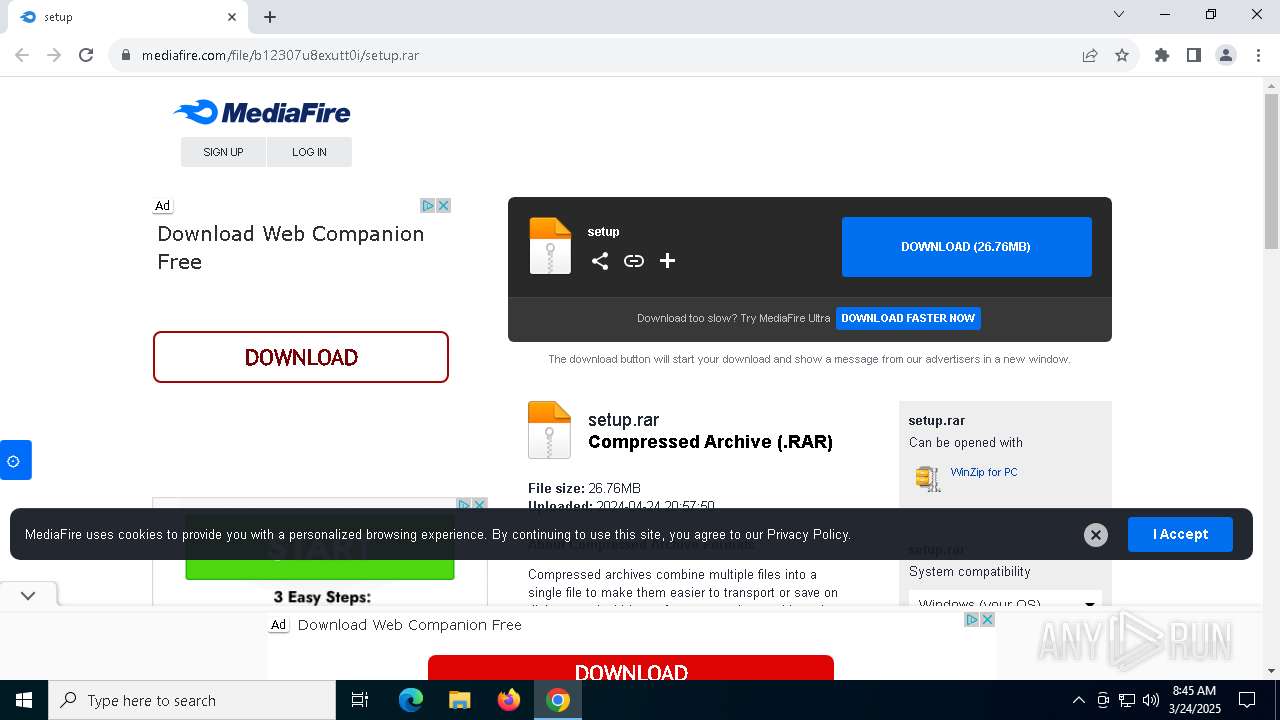Share this page via address bar icon
The height and width of the screenshot is (720, 1280).
(x=1090, y=55)
